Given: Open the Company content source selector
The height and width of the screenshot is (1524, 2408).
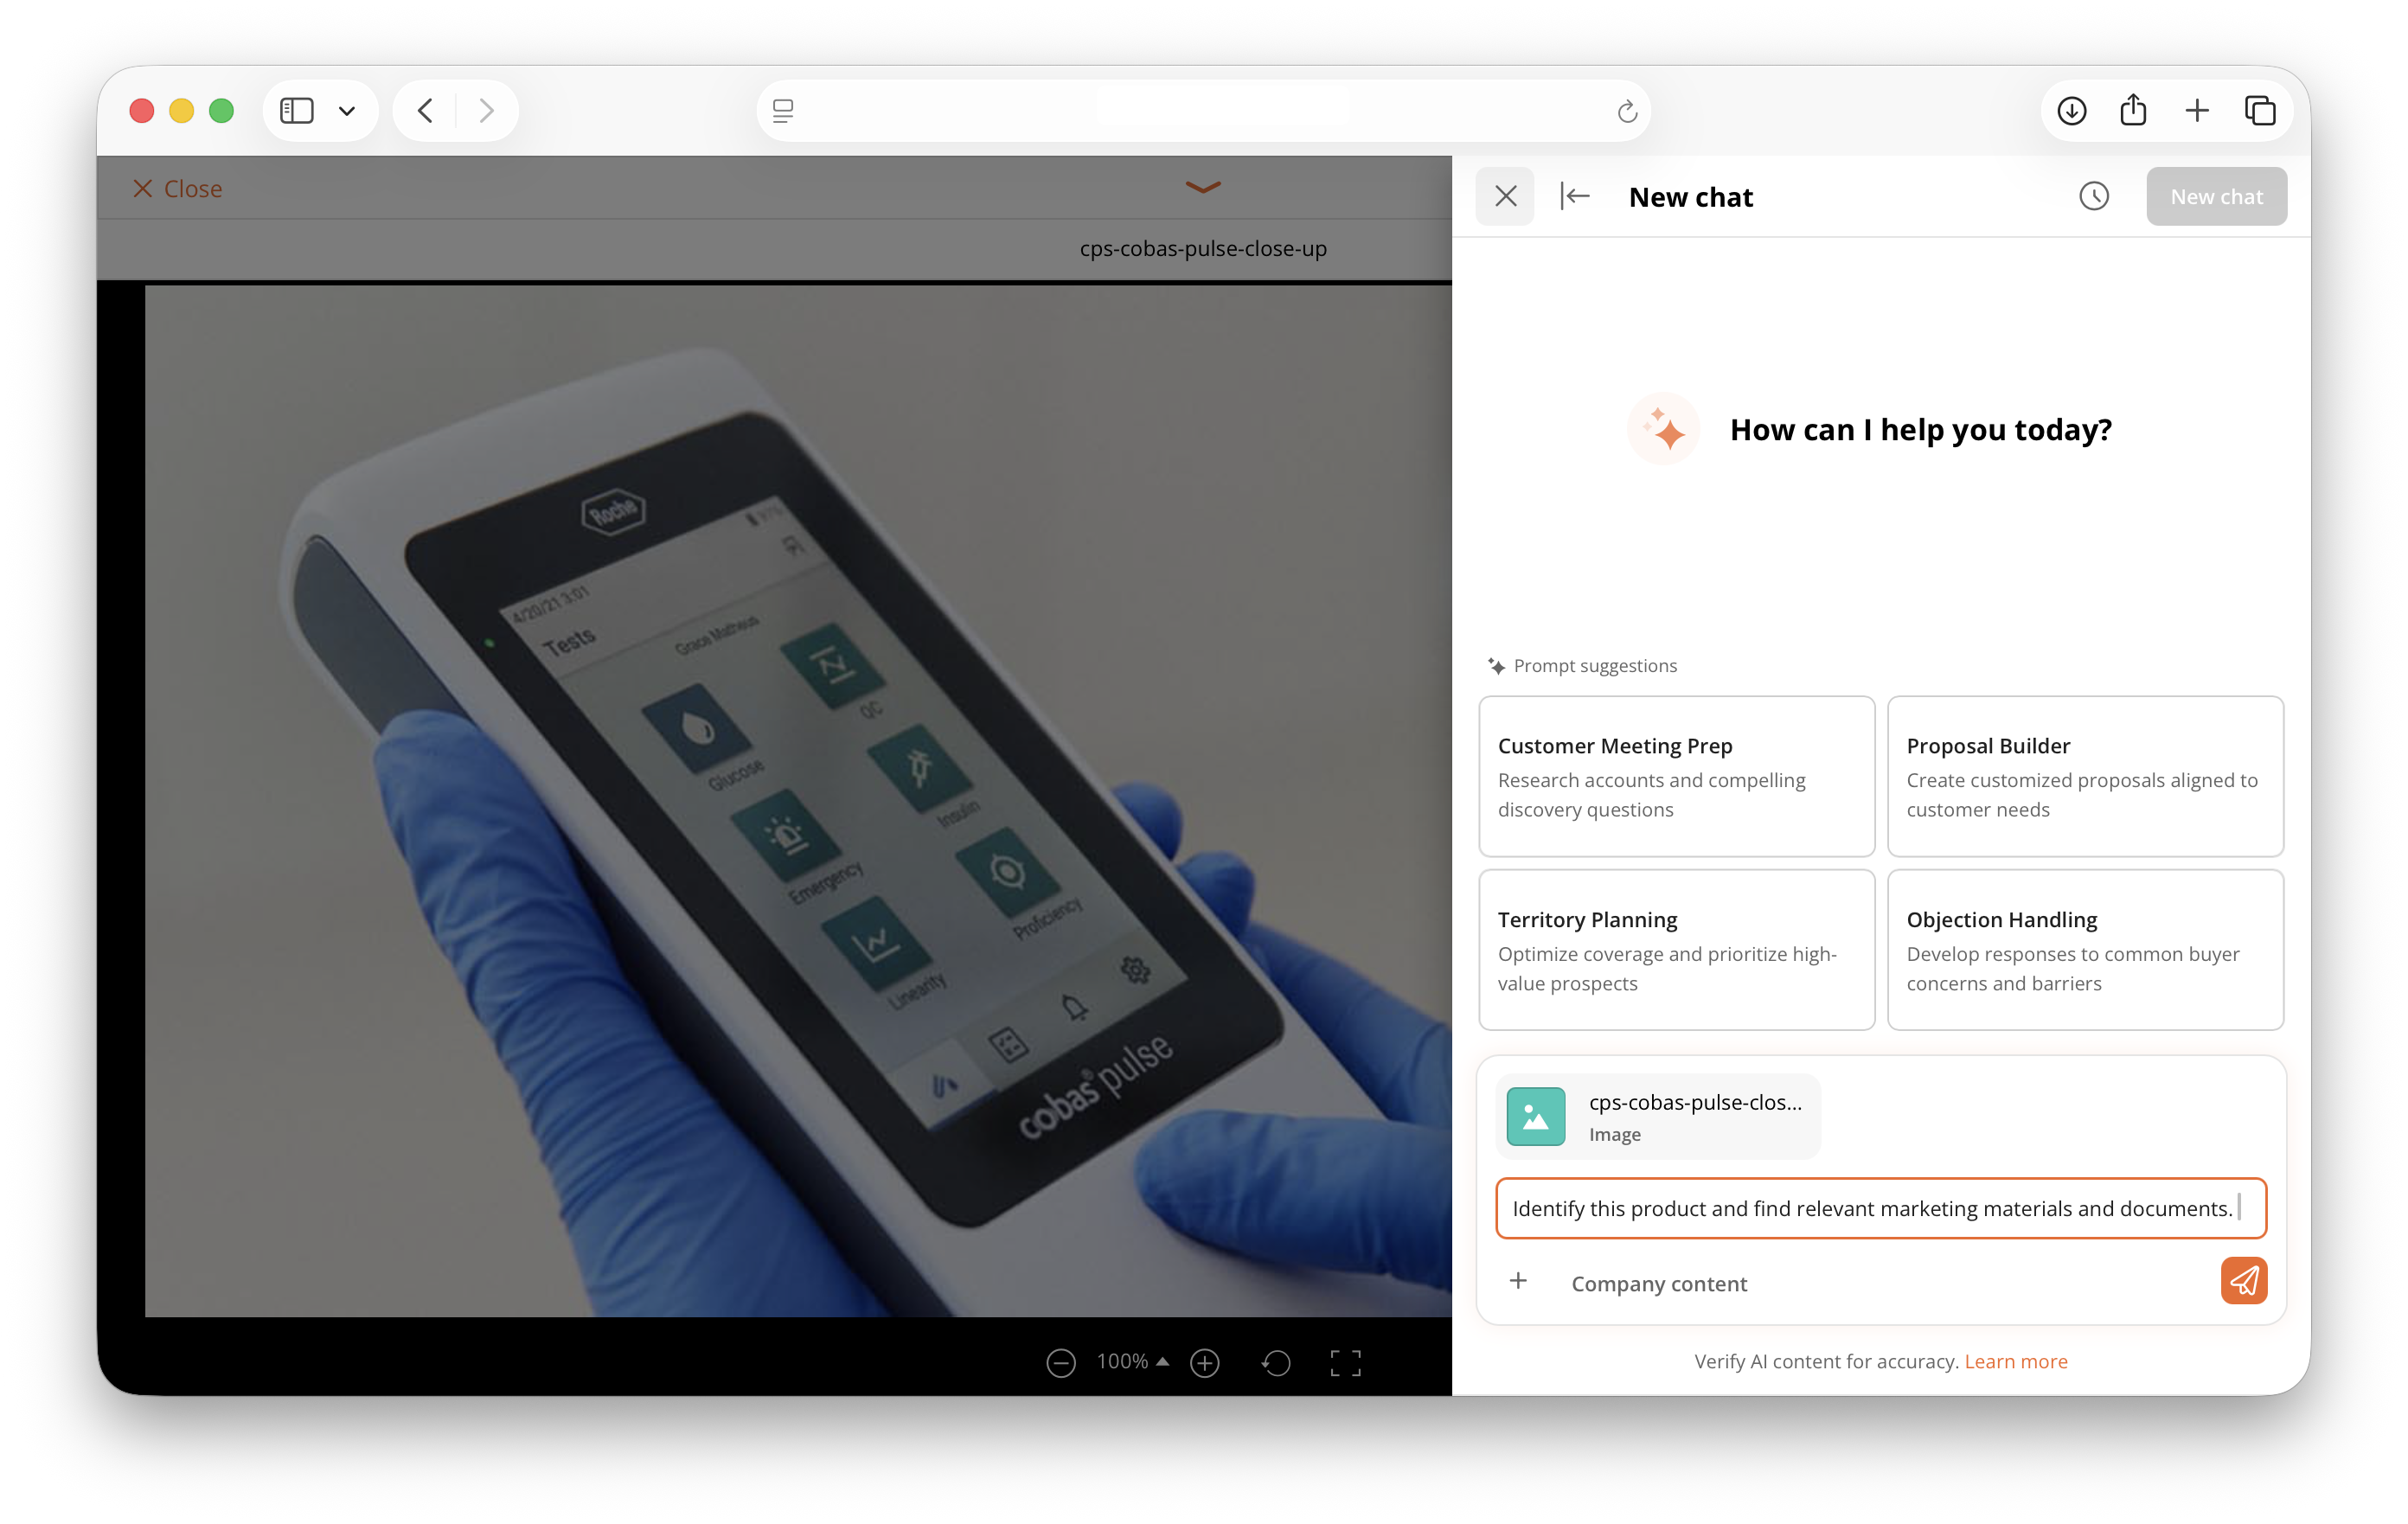Looking at the screenshot, I should [1659, 1284].
